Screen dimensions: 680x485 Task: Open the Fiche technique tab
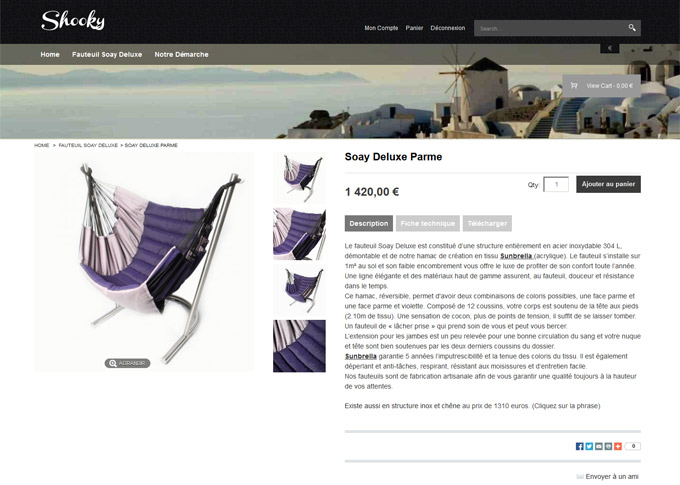pyautogui.click(x=428, y=223)
